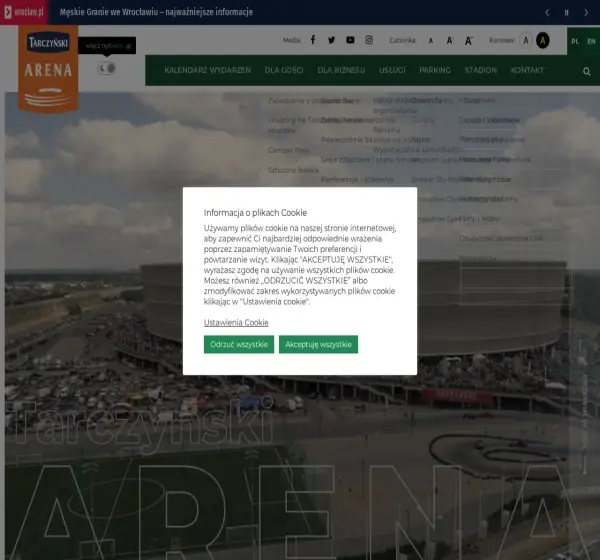Select Powierzchnie biurowe na wynajem entry
Screen dimensions: 600x560
pyautogui.click(x=376, y=140)
